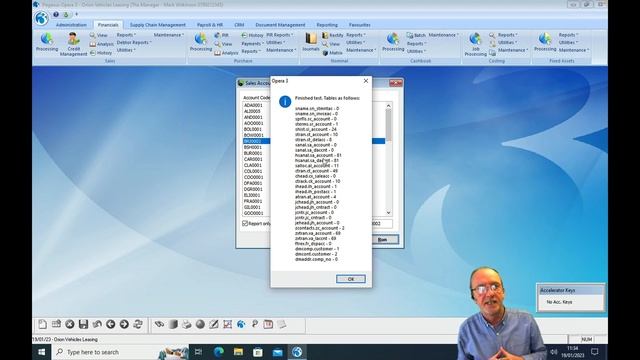Close the Opera 3 message dialog
Viewport: 640px width, 360px height.
point(366,81)
